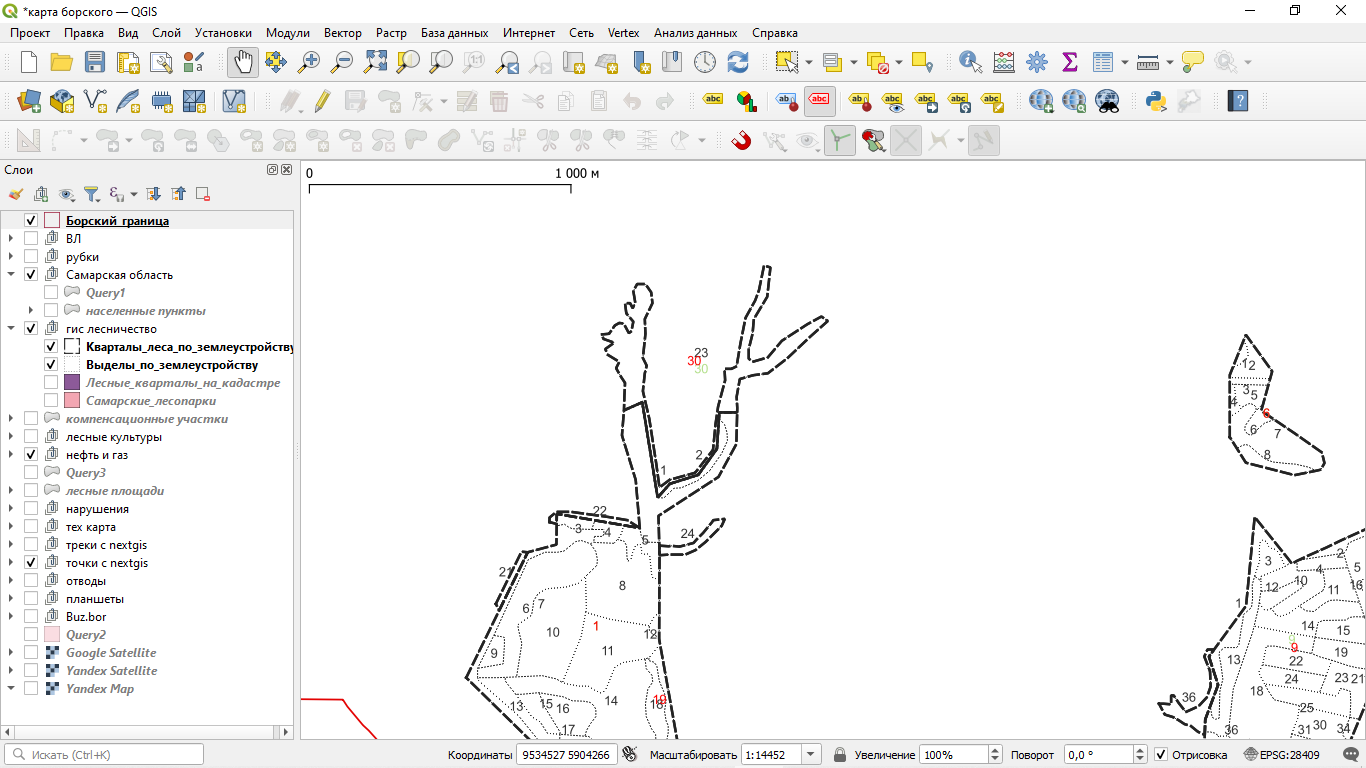Collapse the Самарская область layer group
This screenshot has height=768, width=1366.
11,275
